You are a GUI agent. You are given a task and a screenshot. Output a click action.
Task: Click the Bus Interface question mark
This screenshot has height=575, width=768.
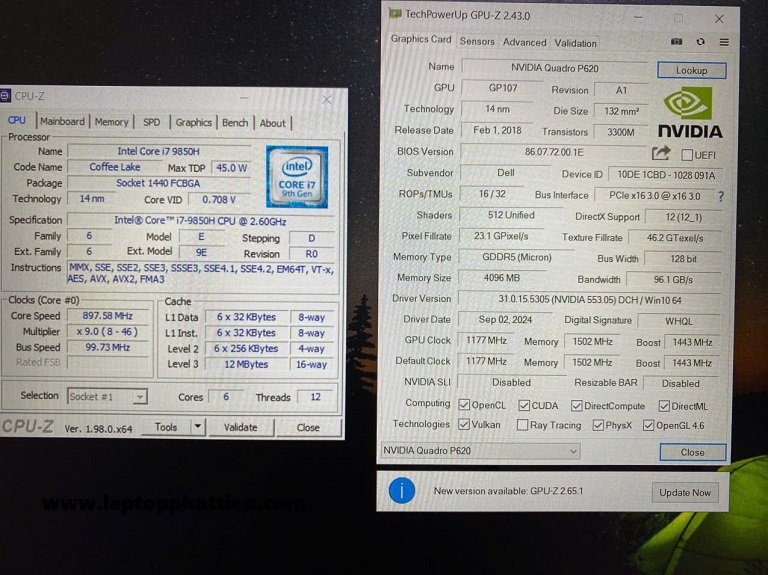pos(720,196)
